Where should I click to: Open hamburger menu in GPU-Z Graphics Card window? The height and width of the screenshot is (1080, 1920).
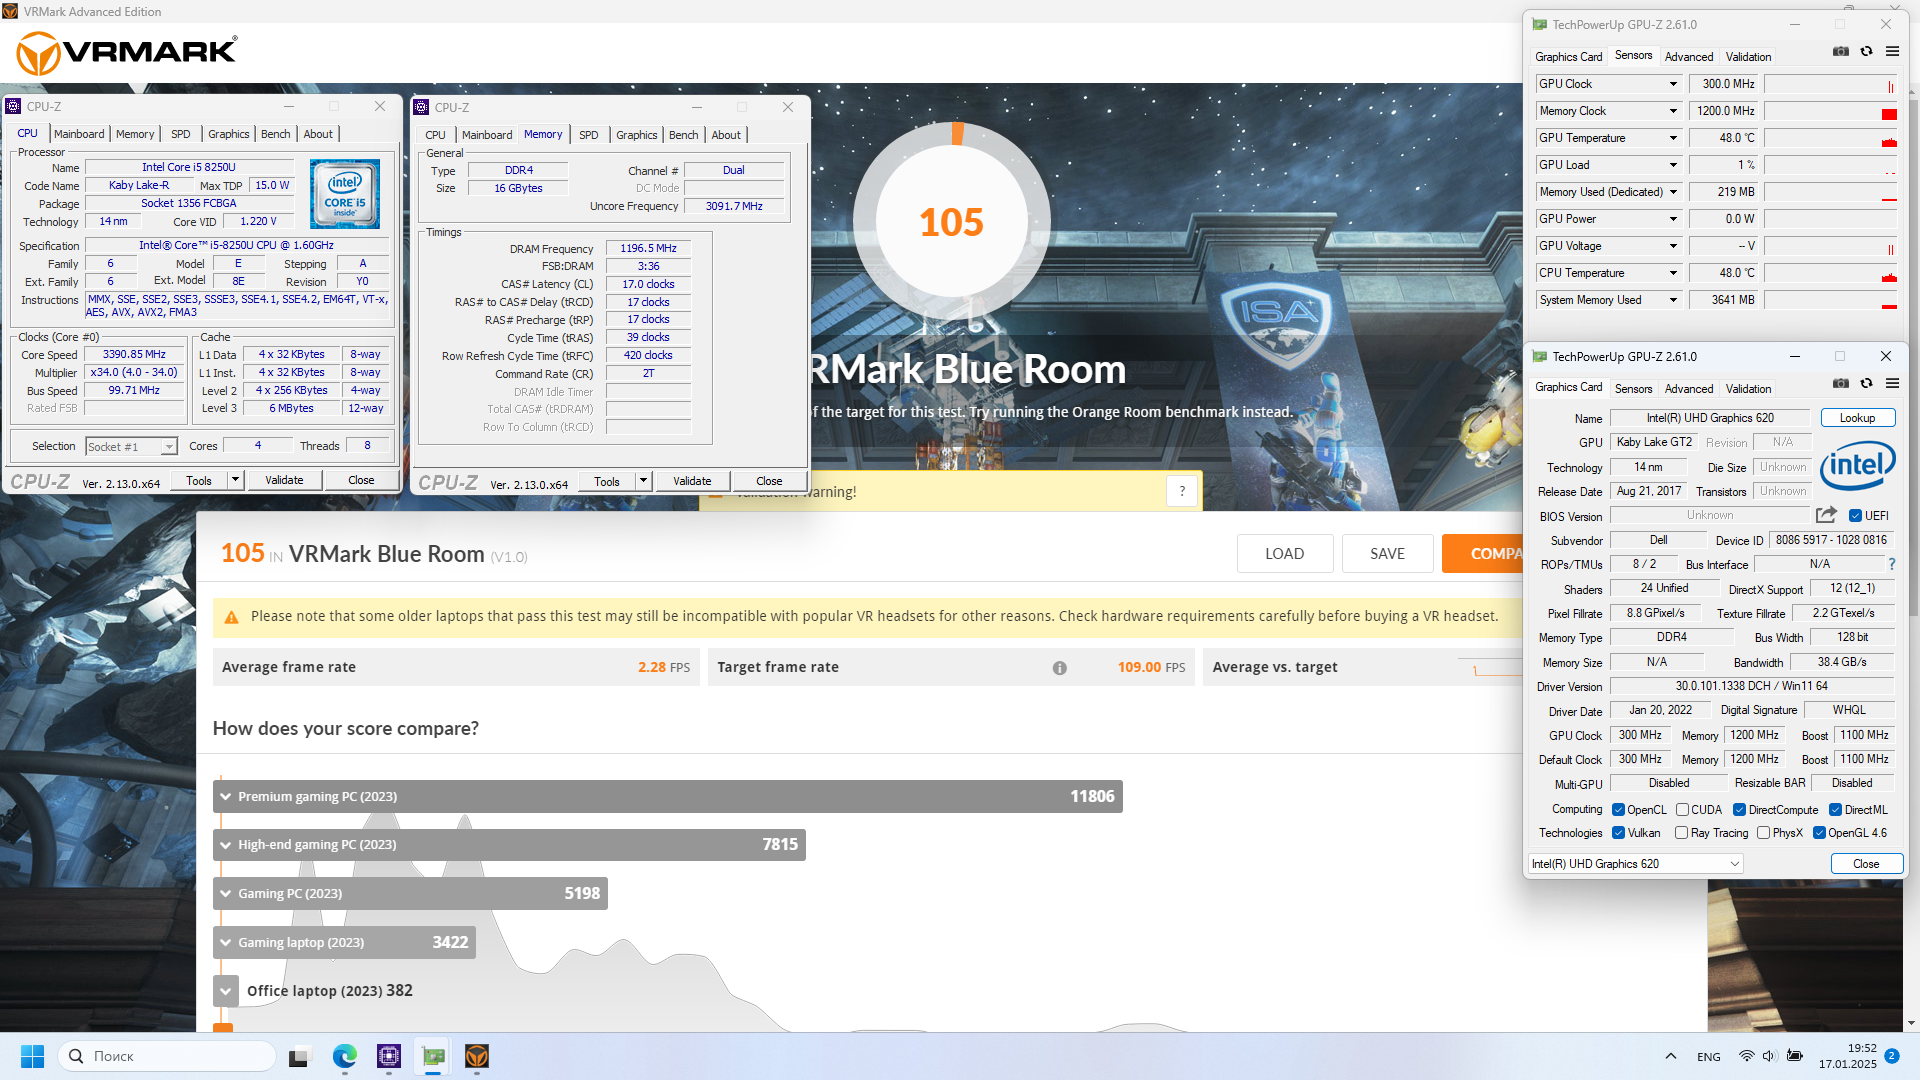pyautogui.click(x=1892, y=384)
